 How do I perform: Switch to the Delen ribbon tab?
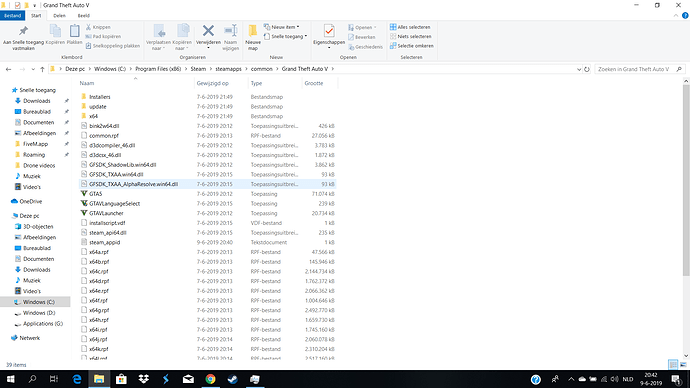click(59, 15)
